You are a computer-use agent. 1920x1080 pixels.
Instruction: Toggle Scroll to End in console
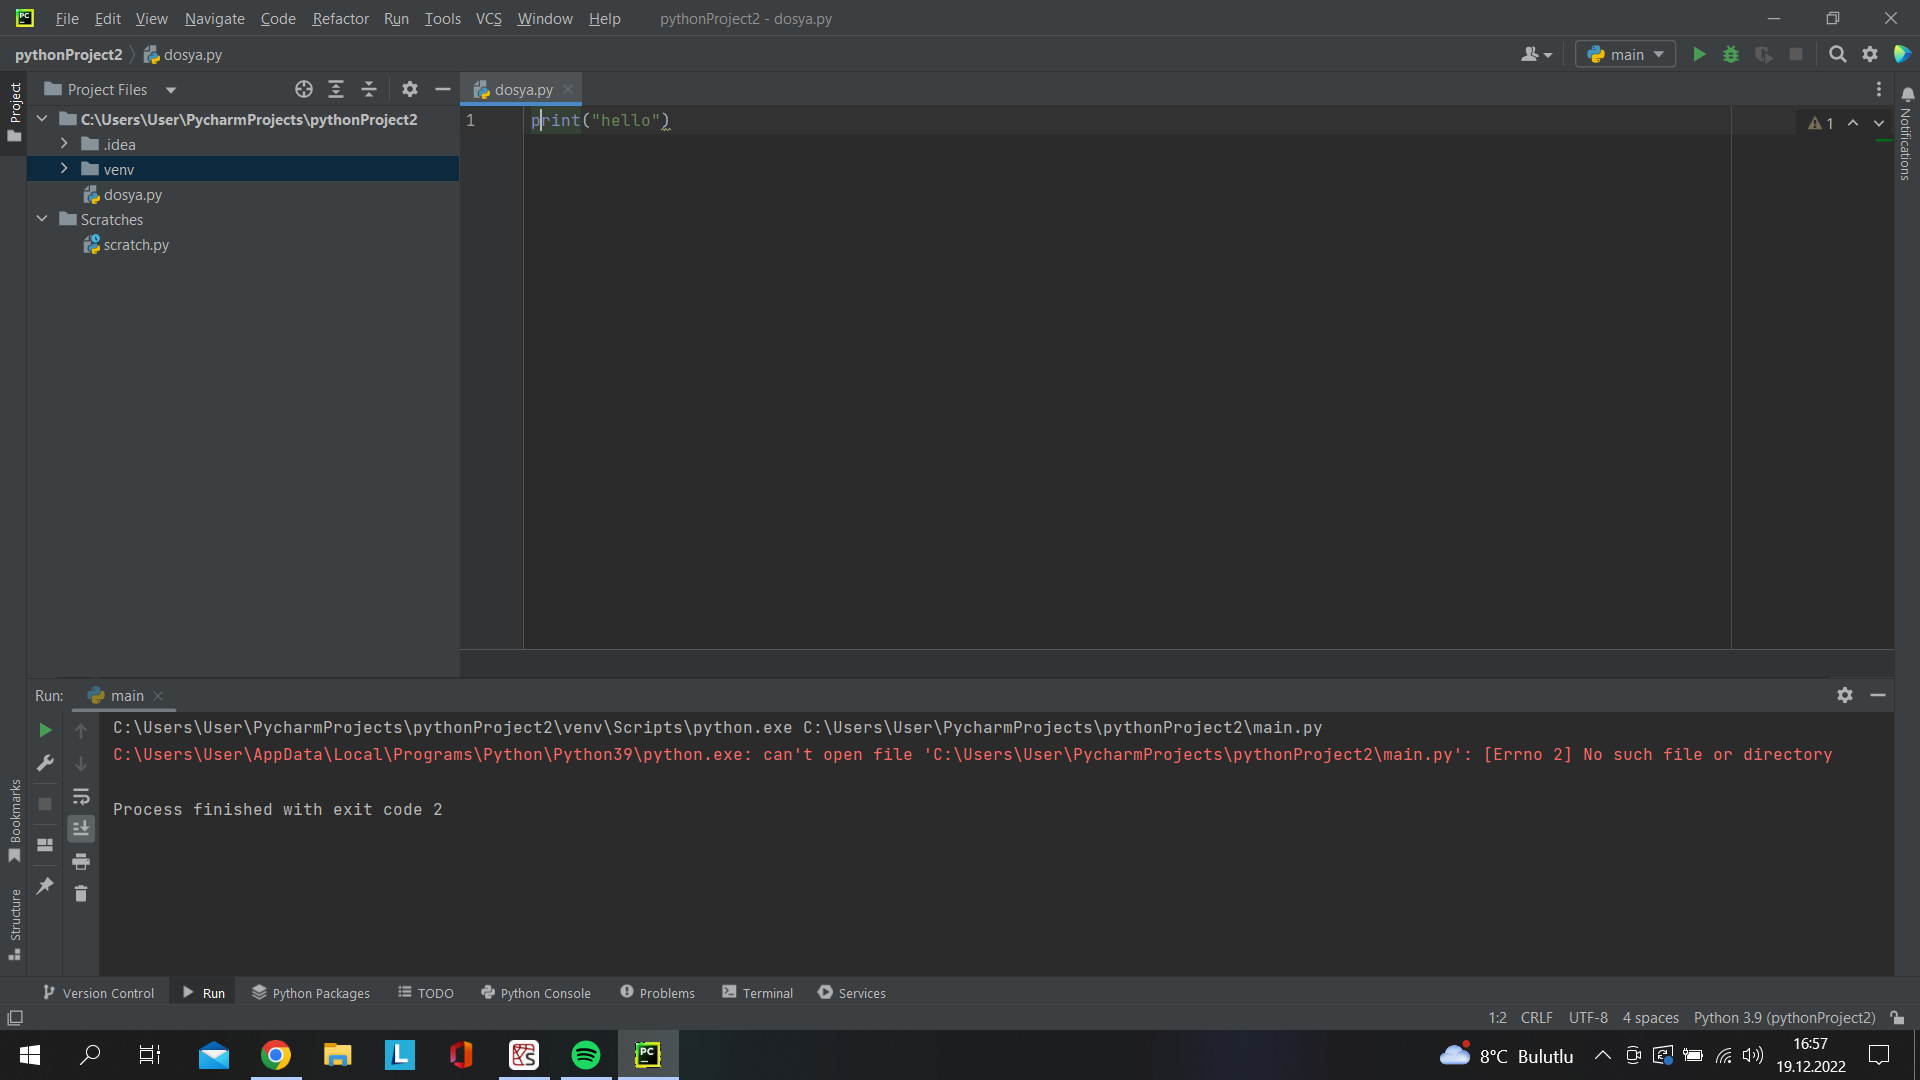pyautogui.click(x=81, y=829)
